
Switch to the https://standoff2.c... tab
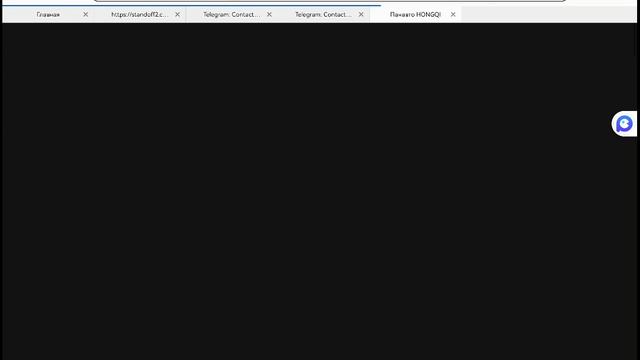[140, 15]
